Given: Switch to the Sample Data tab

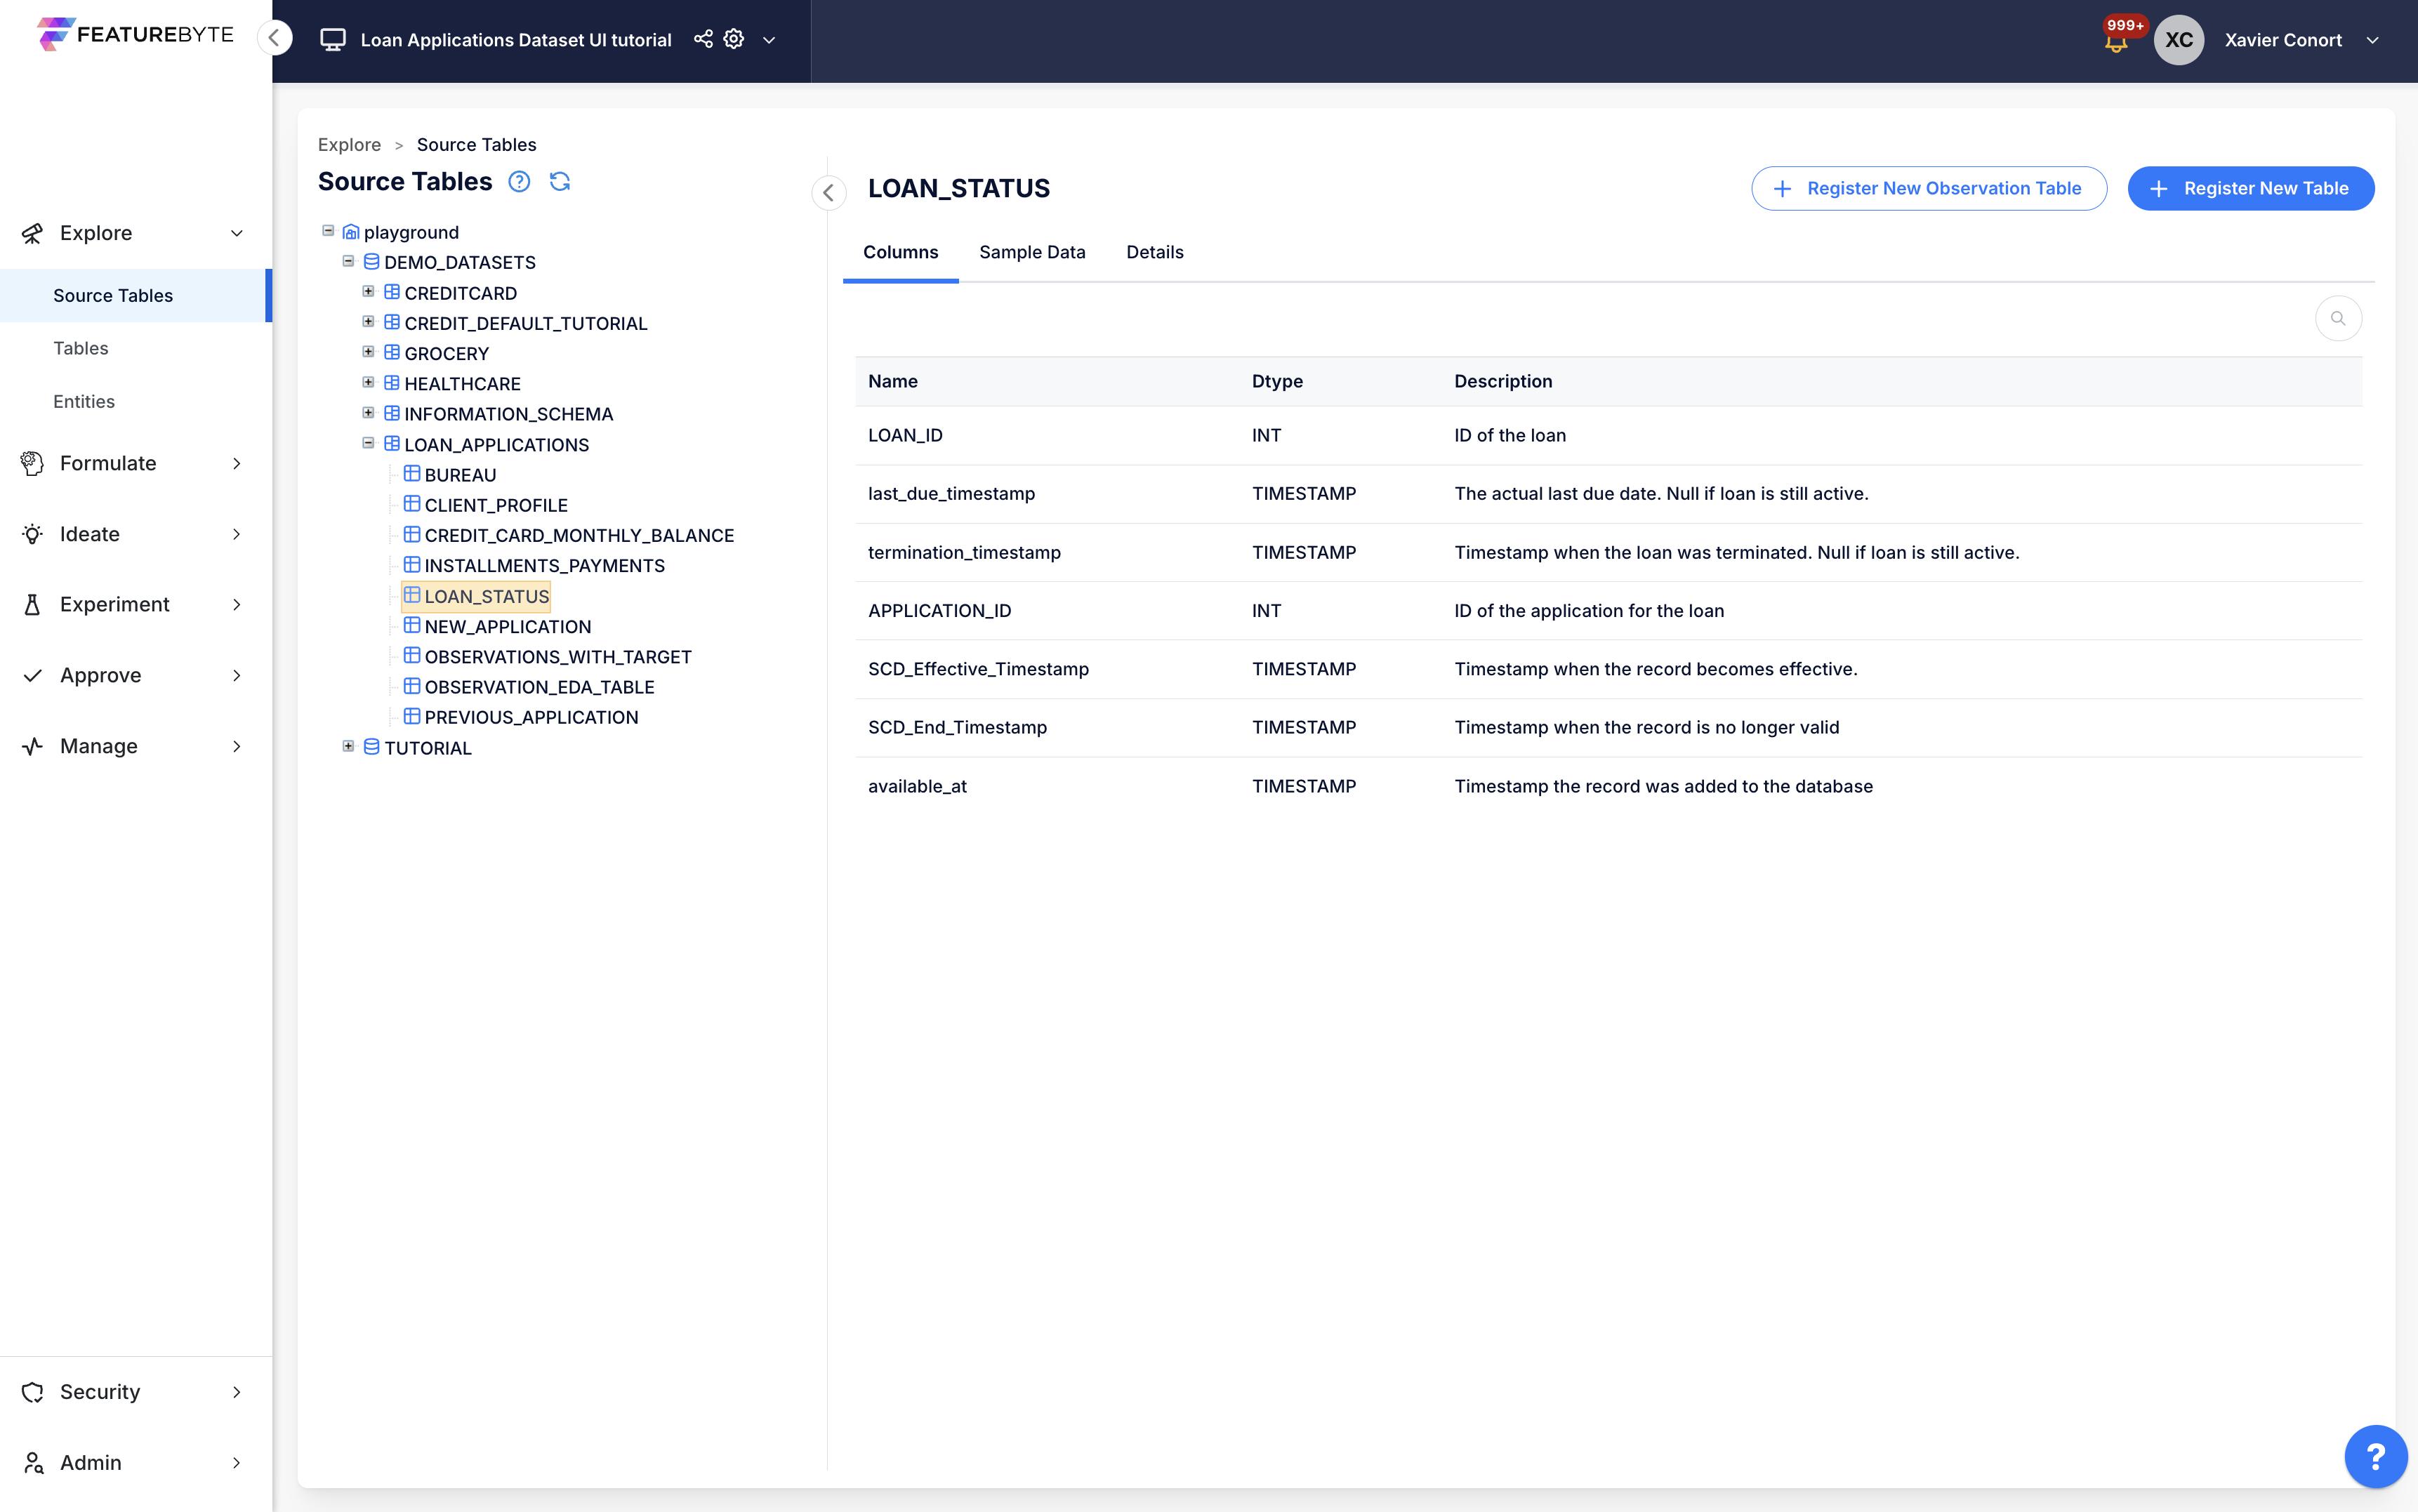Looking at the screenshot, I should pyautogui.click(x=1032, y=252).
